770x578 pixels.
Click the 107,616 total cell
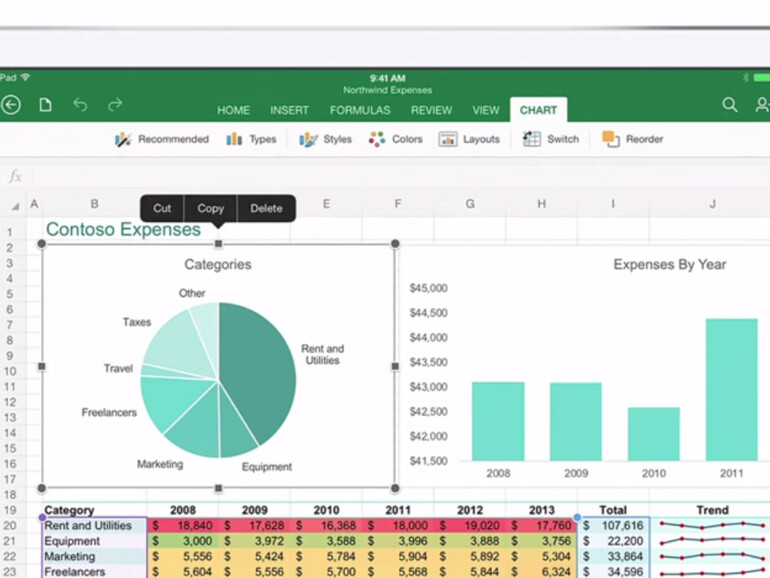[613, 525]
